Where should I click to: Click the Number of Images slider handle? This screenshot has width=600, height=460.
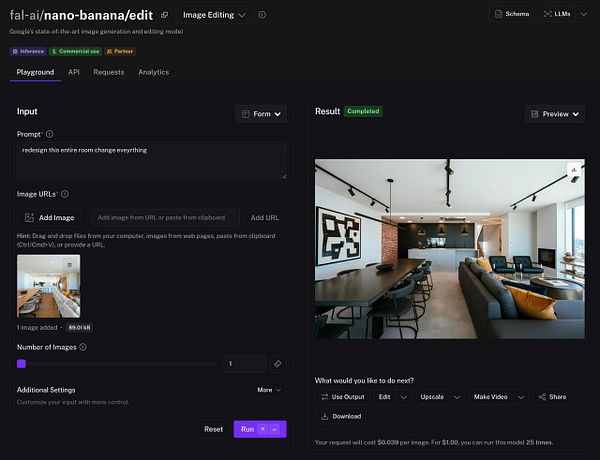(x=21, y=364)
